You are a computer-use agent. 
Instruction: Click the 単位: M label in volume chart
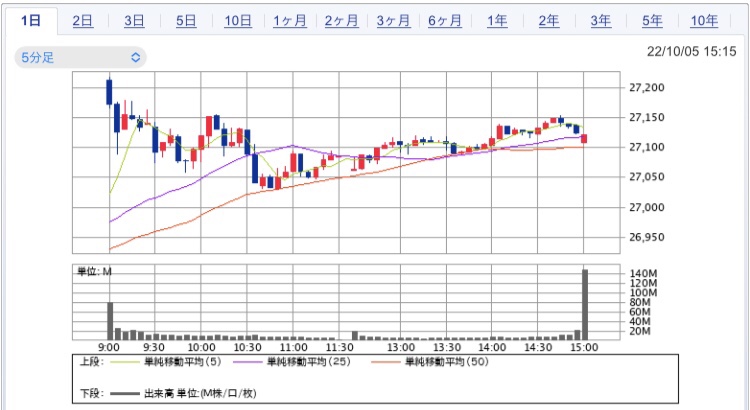(94, 272)
